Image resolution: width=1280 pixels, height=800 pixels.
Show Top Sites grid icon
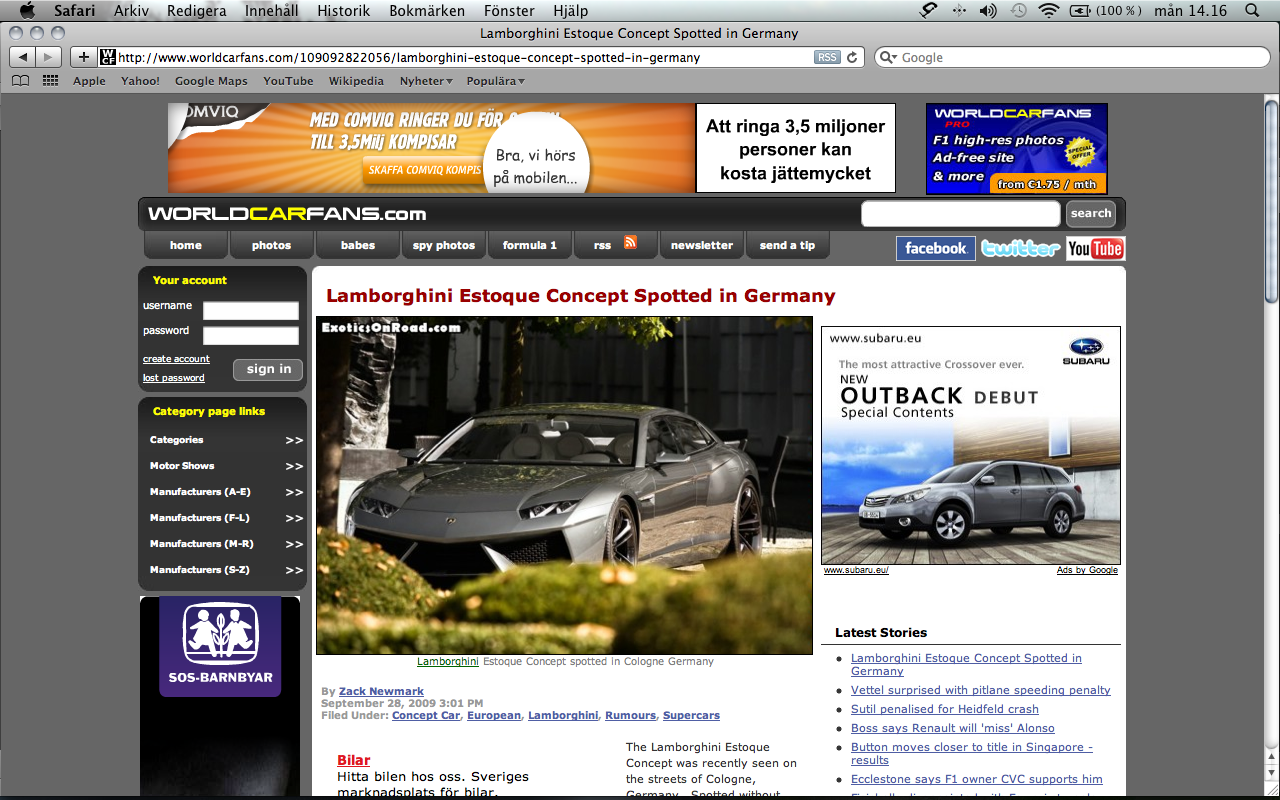[x=50, y=81]
